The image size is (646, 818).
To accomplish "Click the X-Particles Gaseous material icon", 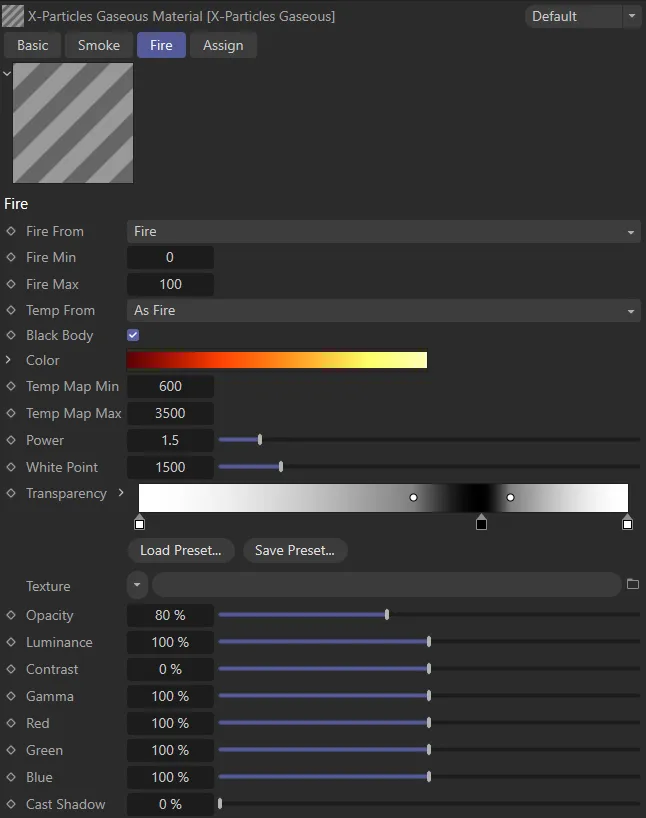I will (x=13, y=16).
